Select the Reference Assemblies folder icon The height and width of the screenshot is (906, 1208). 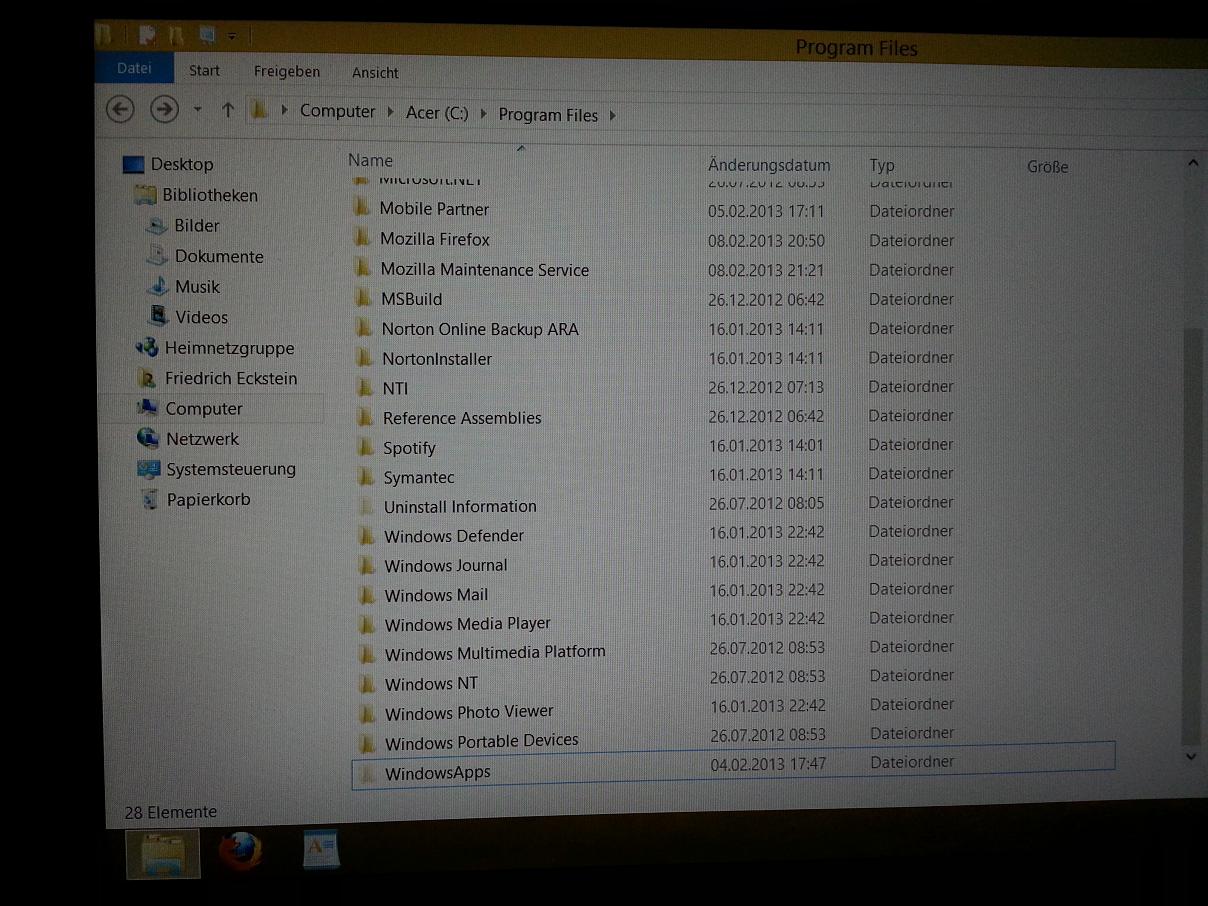367,417
